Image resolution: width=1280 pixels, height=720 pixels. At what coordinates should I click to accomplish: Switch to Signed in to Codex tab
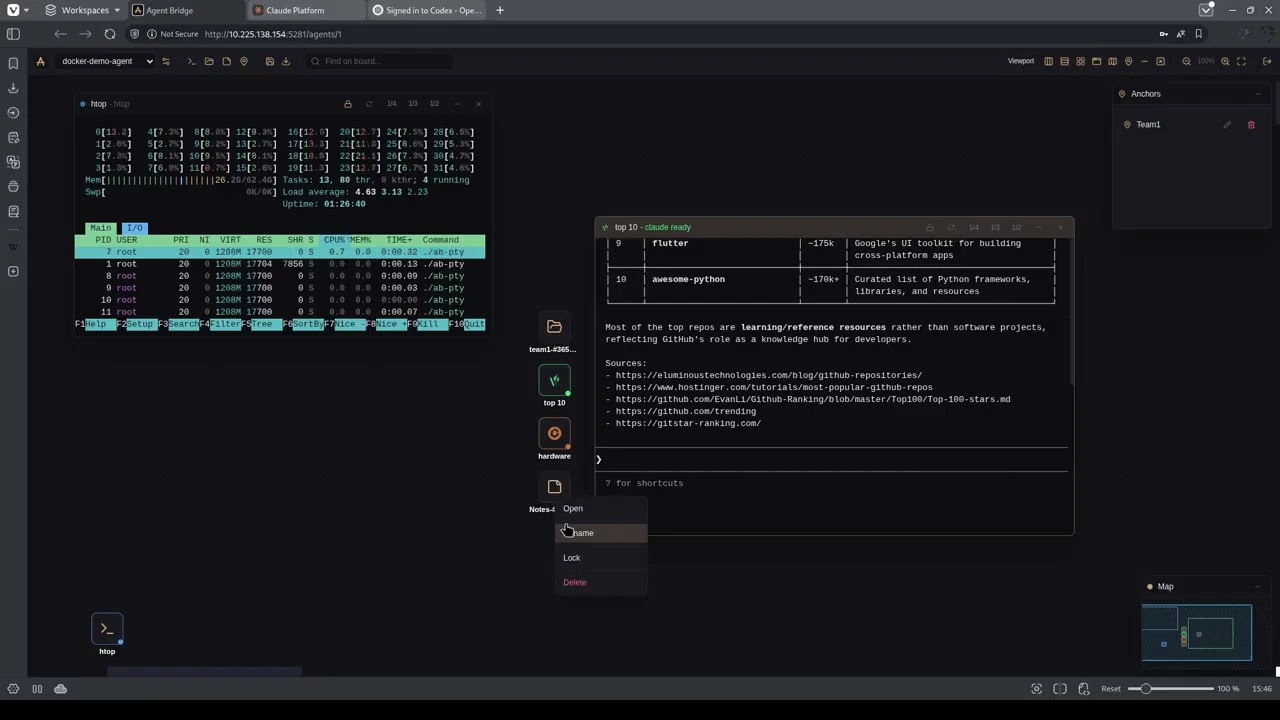pyautogui.click(x=426, y=10)
